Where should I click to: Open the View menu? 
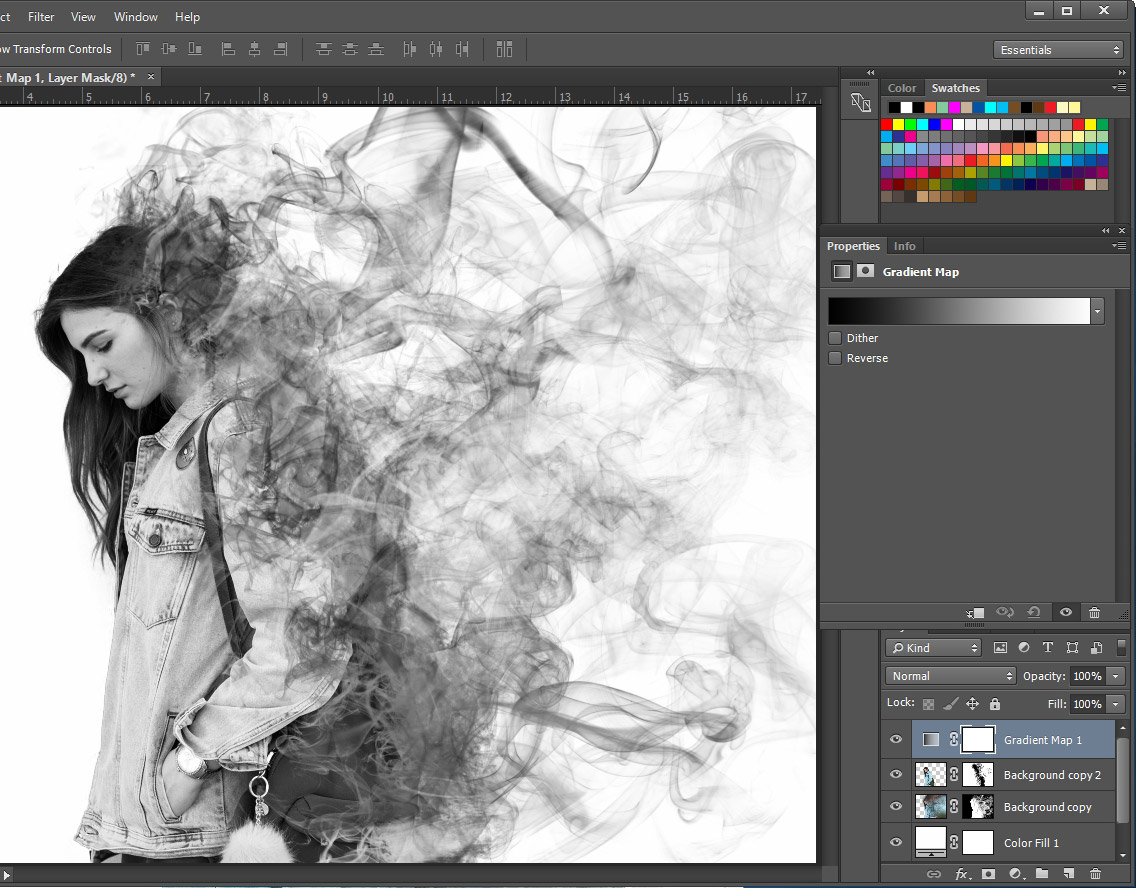[83, 17]
